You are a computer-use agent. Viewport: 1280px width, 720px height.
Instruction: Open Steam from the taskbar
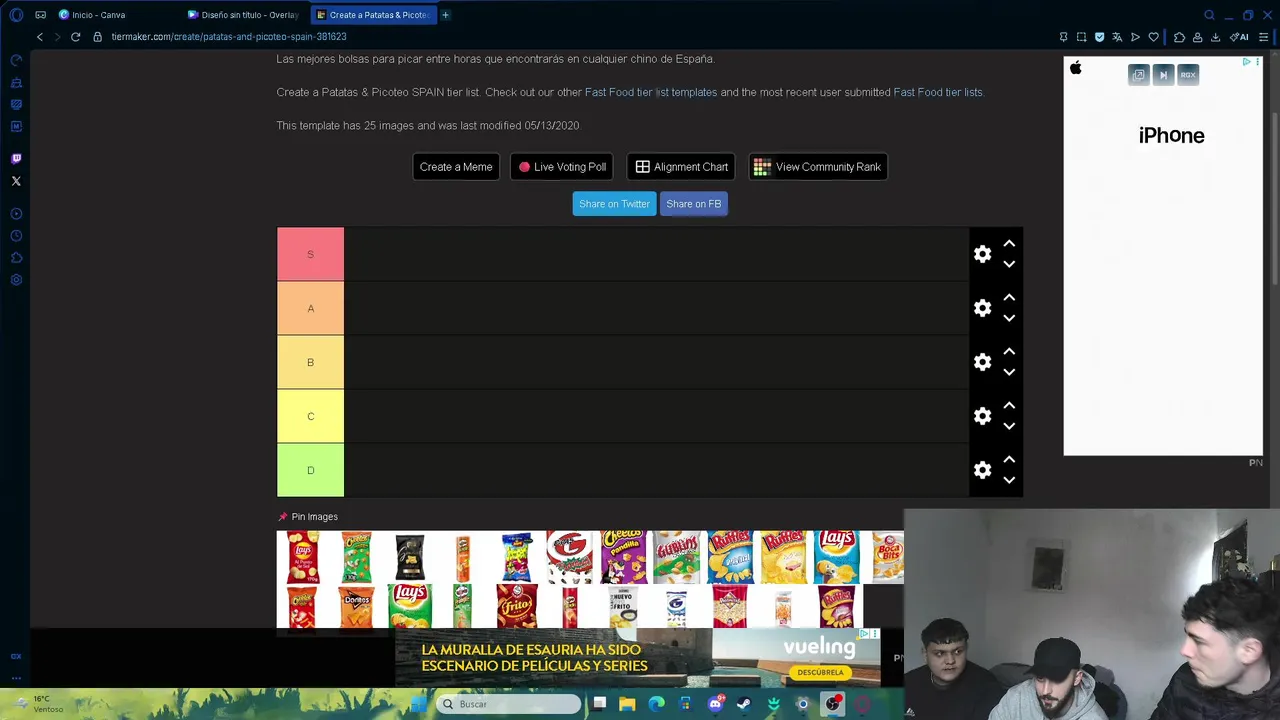coord(744,704)
